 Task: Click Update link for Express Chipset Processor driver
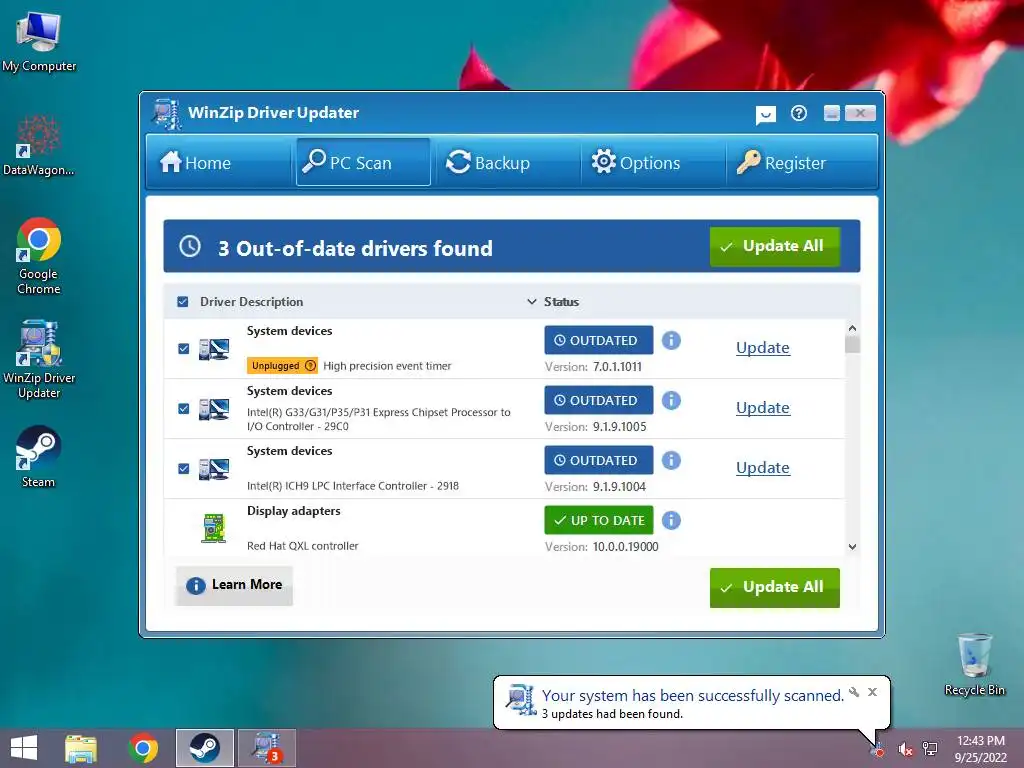pos(763,408)
